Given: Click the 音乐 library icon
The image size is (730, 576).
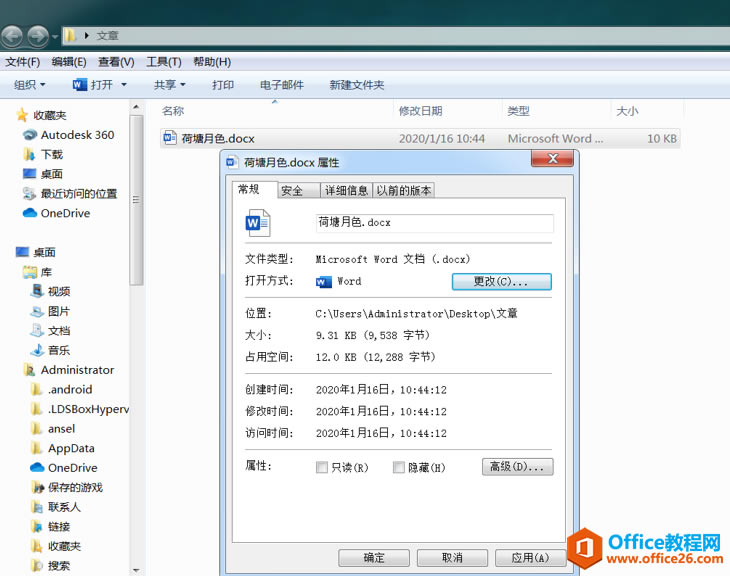Looking at the screenshot, I should pos(37,350).
